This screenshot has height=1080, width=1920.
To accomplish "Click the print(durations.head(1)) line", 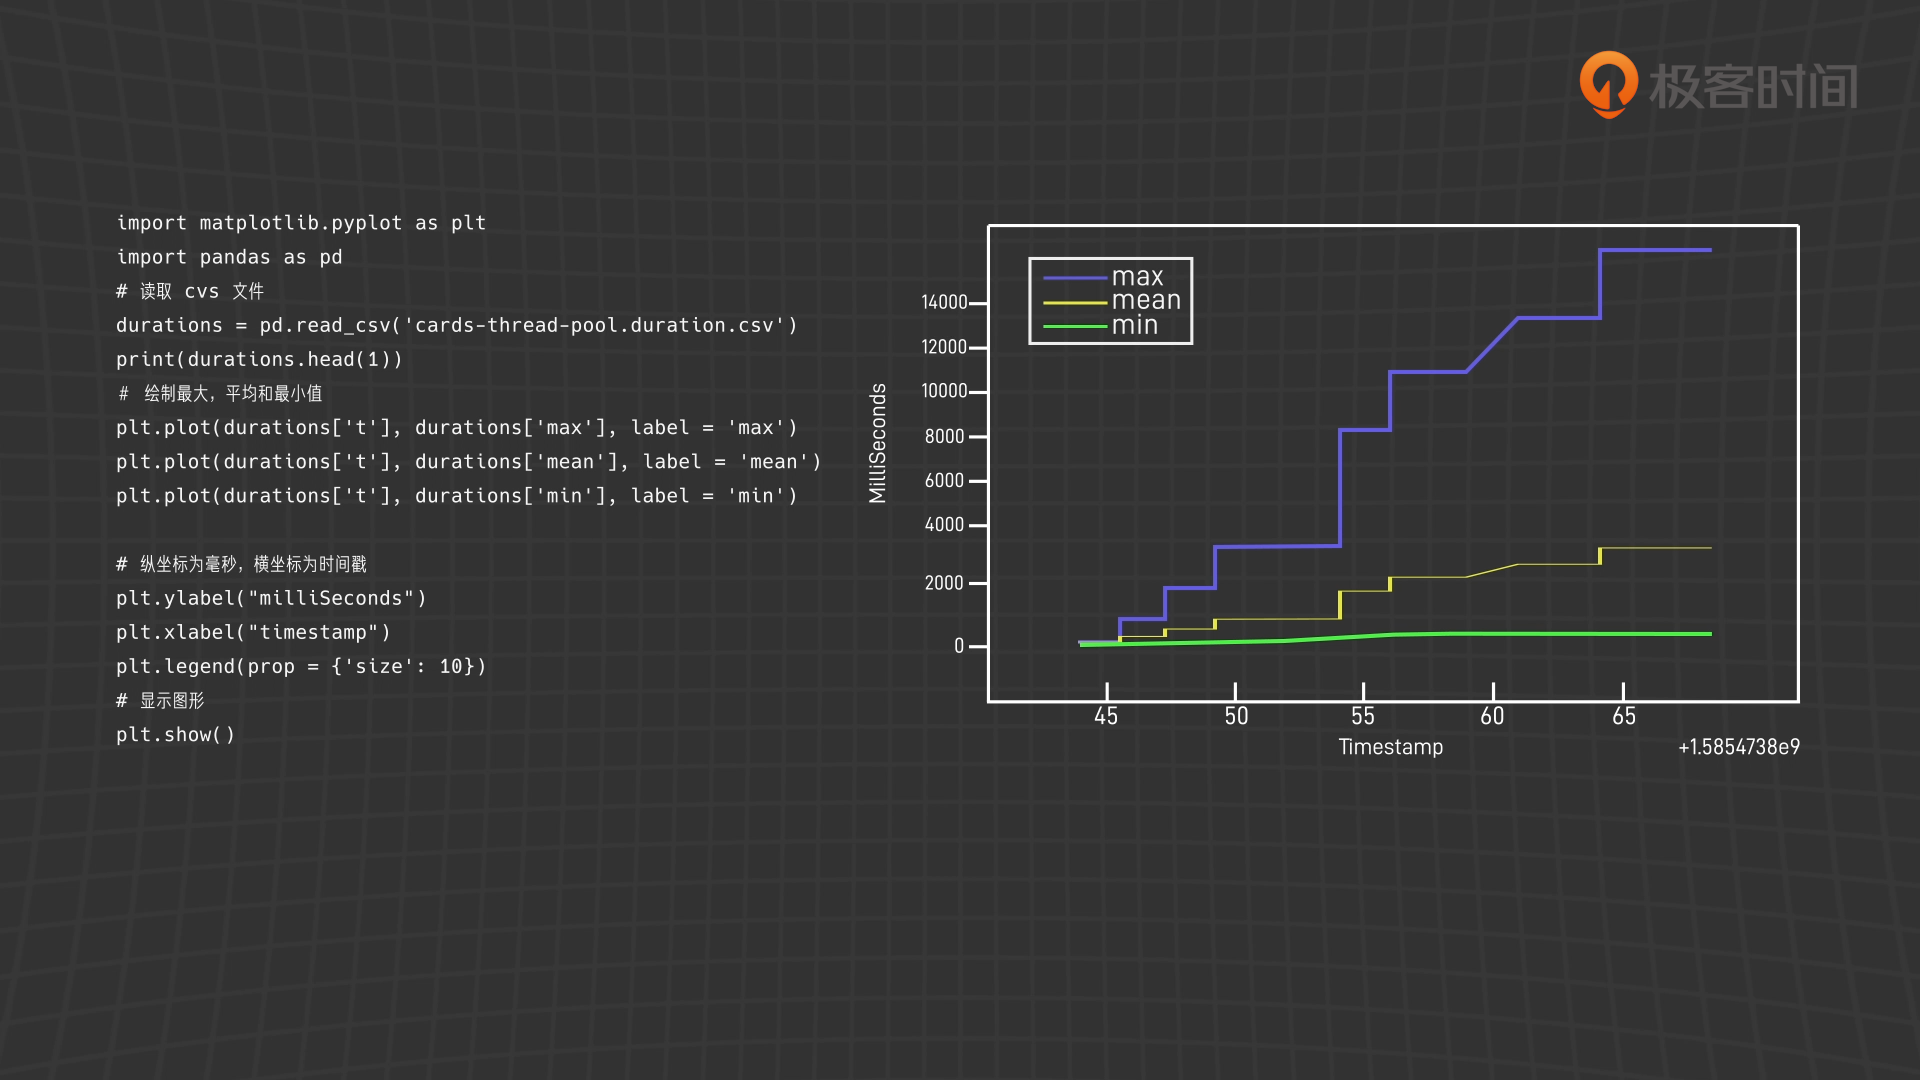I will pyautogui.click(x=259, y=359).
